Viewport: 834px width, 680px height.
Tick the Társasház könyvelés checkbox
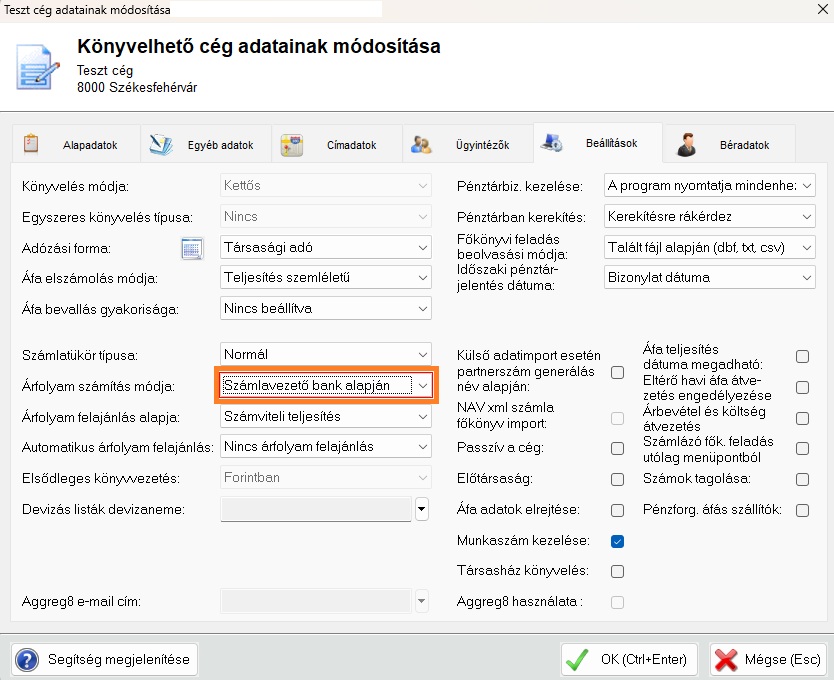617,571
